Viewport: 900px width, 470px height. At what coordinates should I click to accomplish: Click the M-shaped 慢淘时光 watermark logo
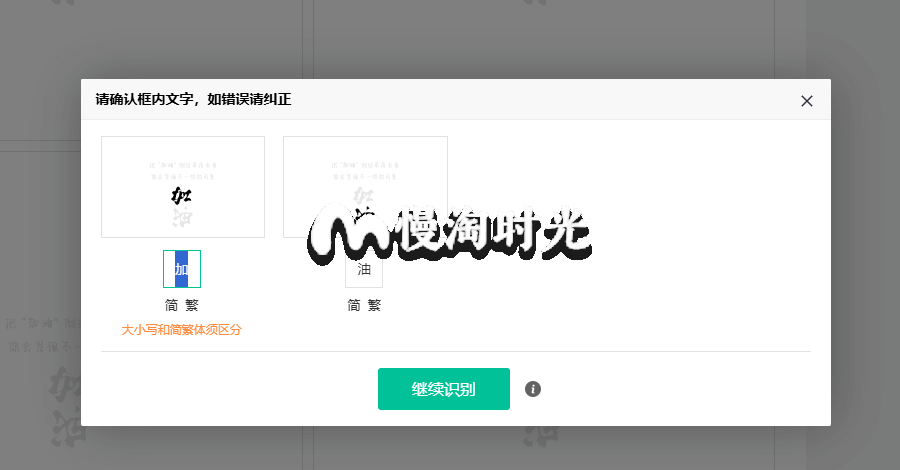point(350,233)
